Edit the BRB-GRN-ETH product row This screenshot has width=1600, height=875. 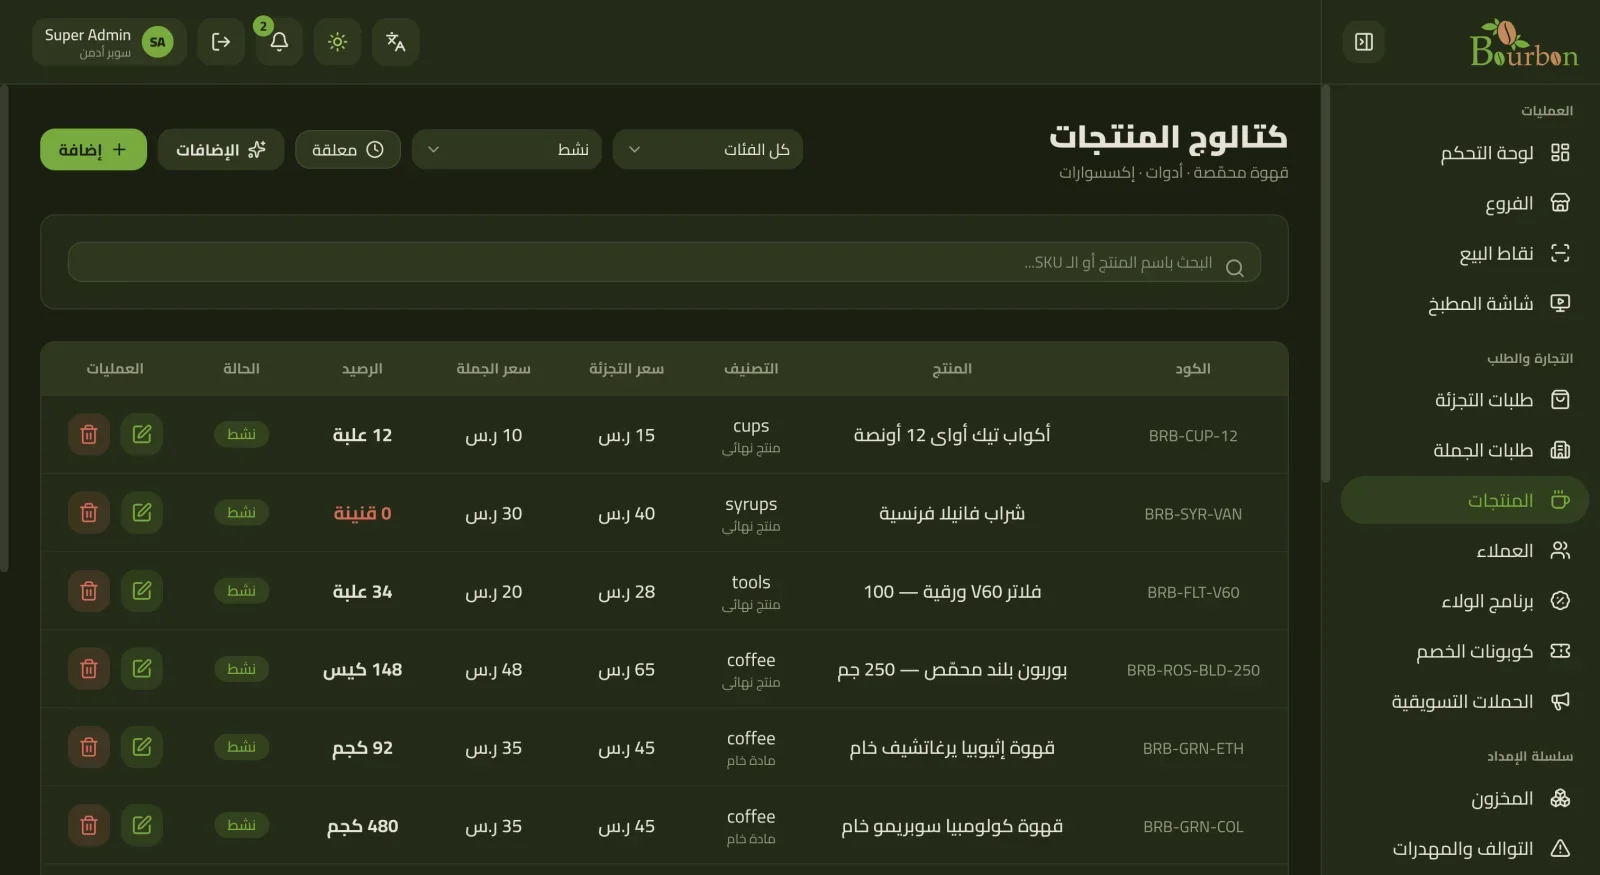tap(142, 747)
